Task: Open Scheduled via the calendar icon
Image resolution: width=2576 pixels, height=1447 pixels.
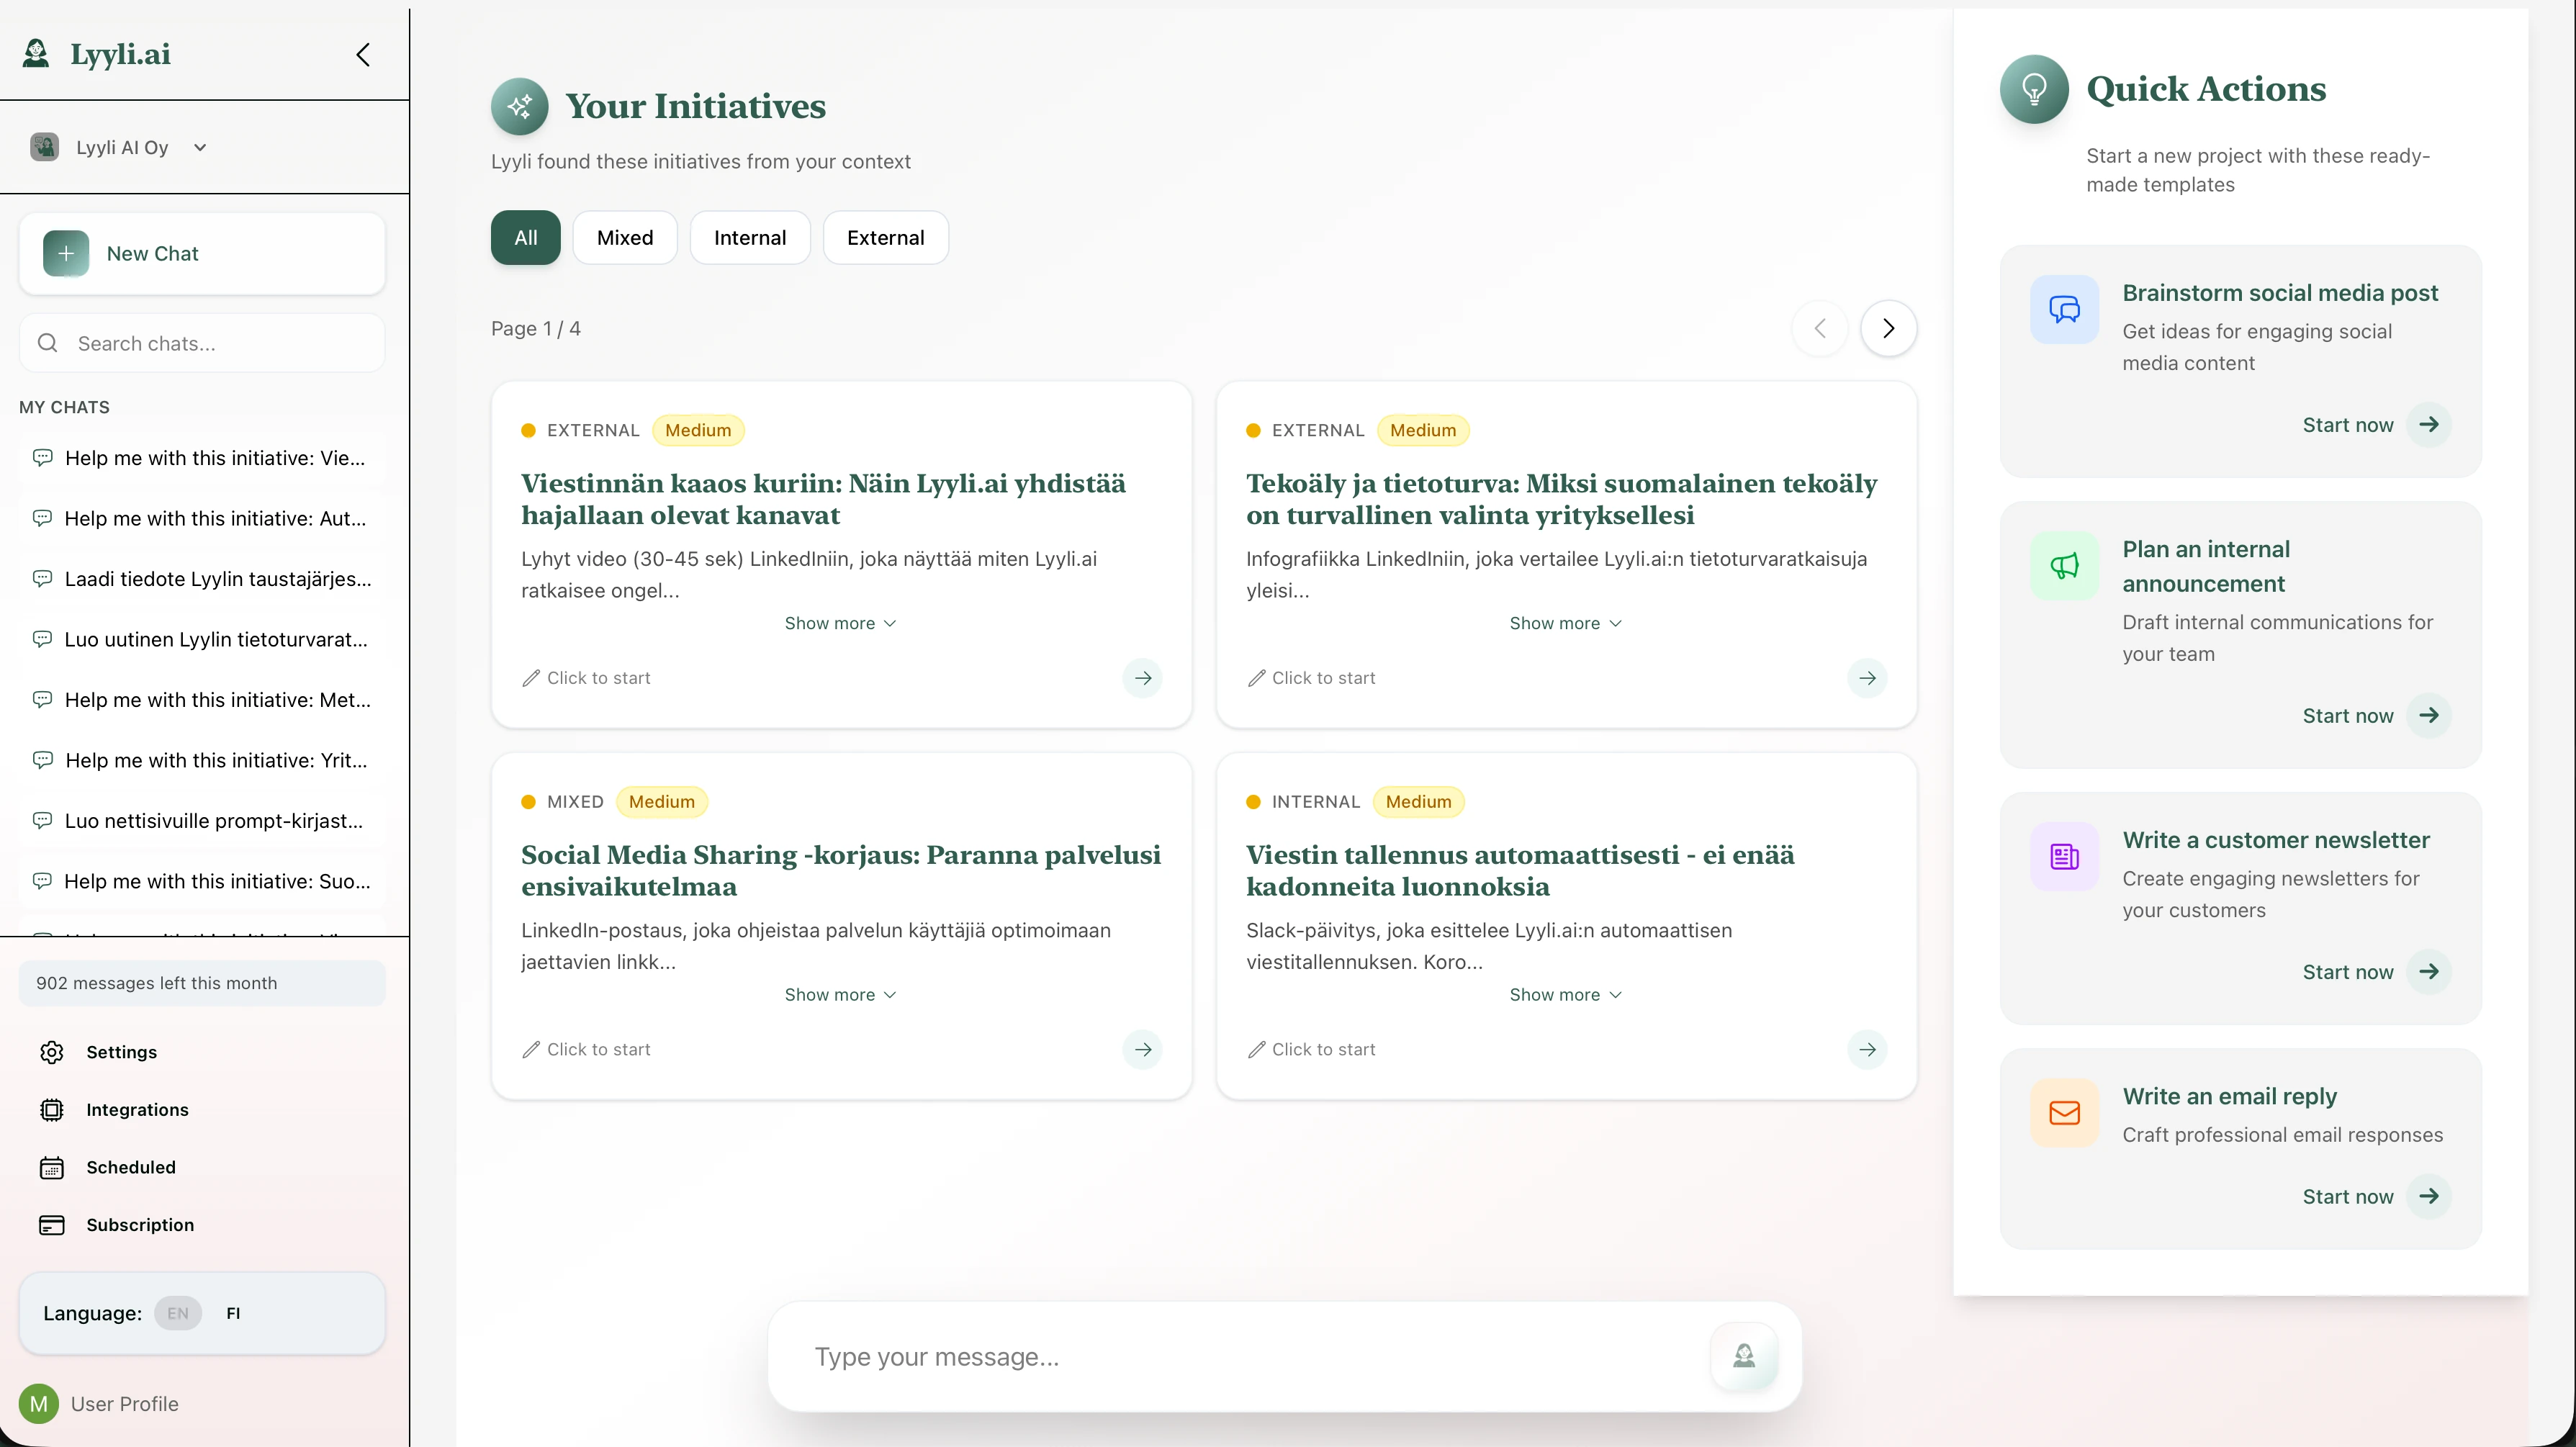Action: [x=52, y=1167]
